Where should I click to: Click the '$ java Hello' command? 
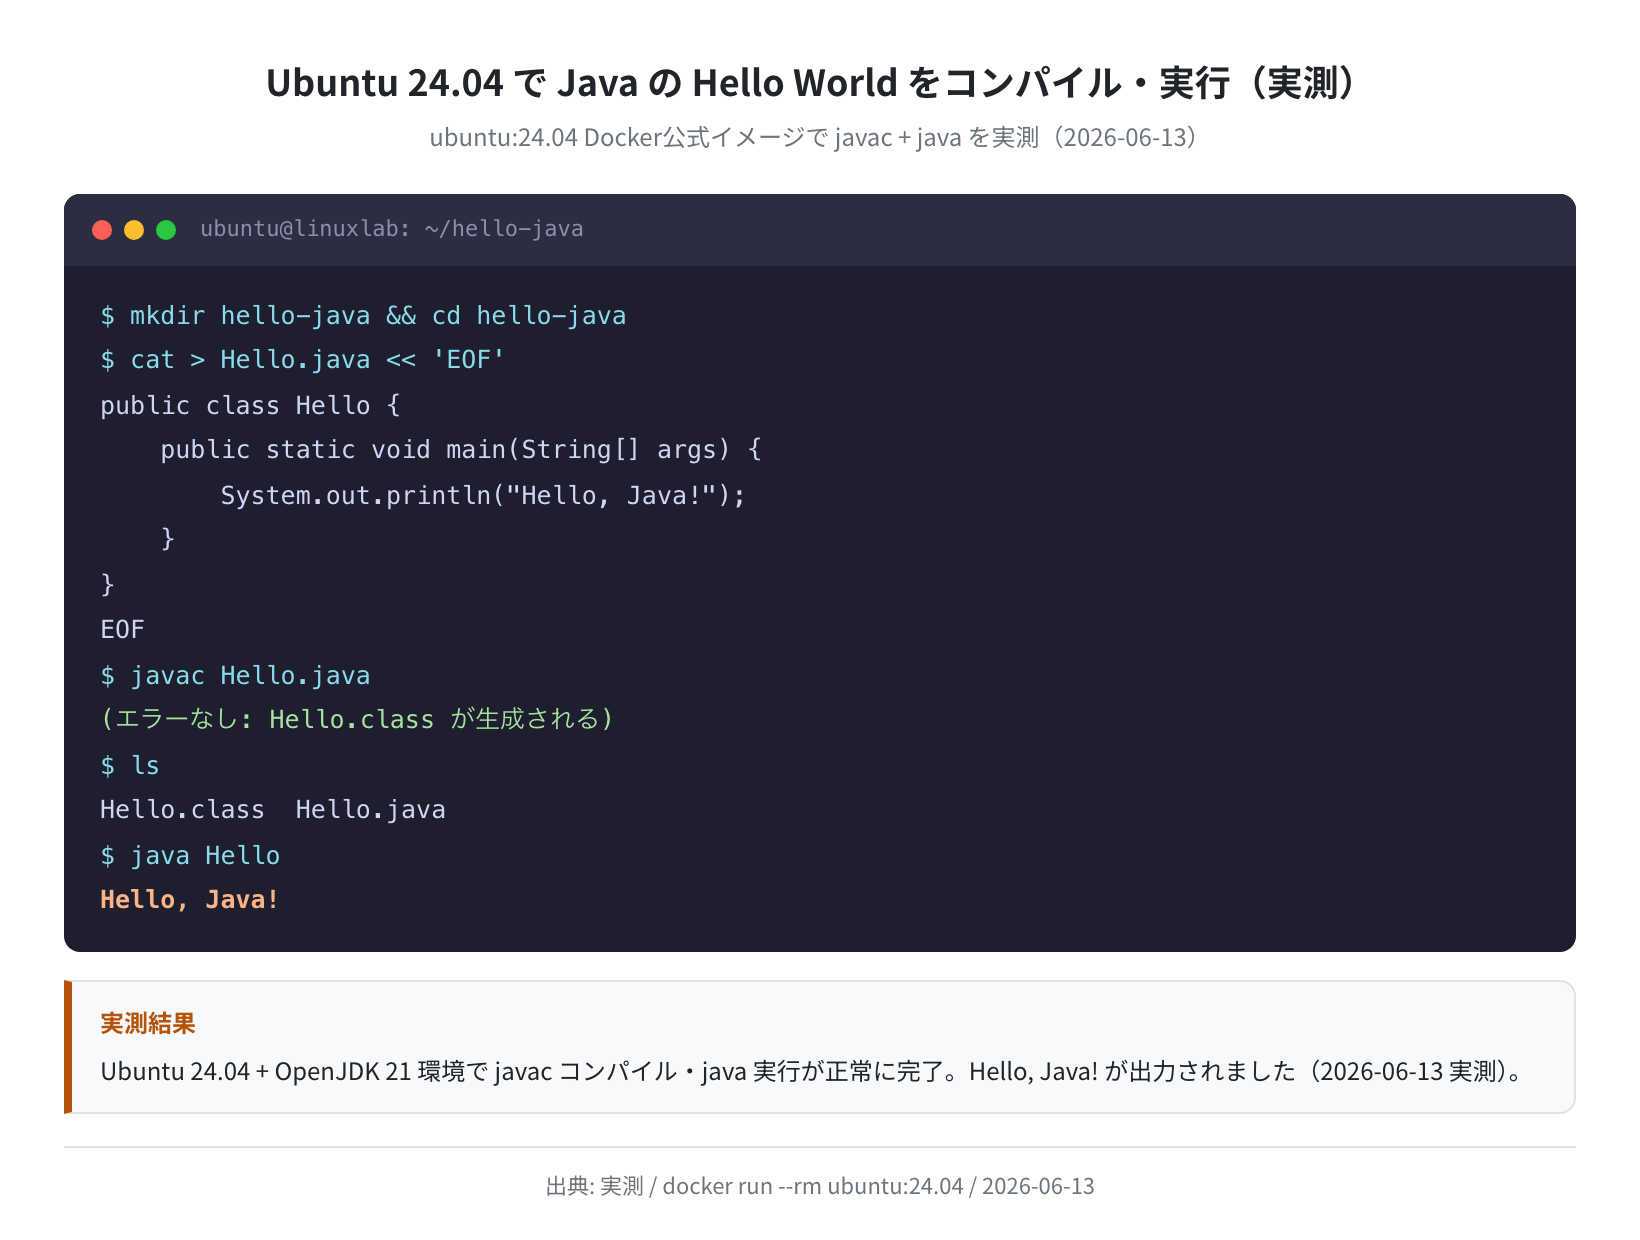pos(190,856)
